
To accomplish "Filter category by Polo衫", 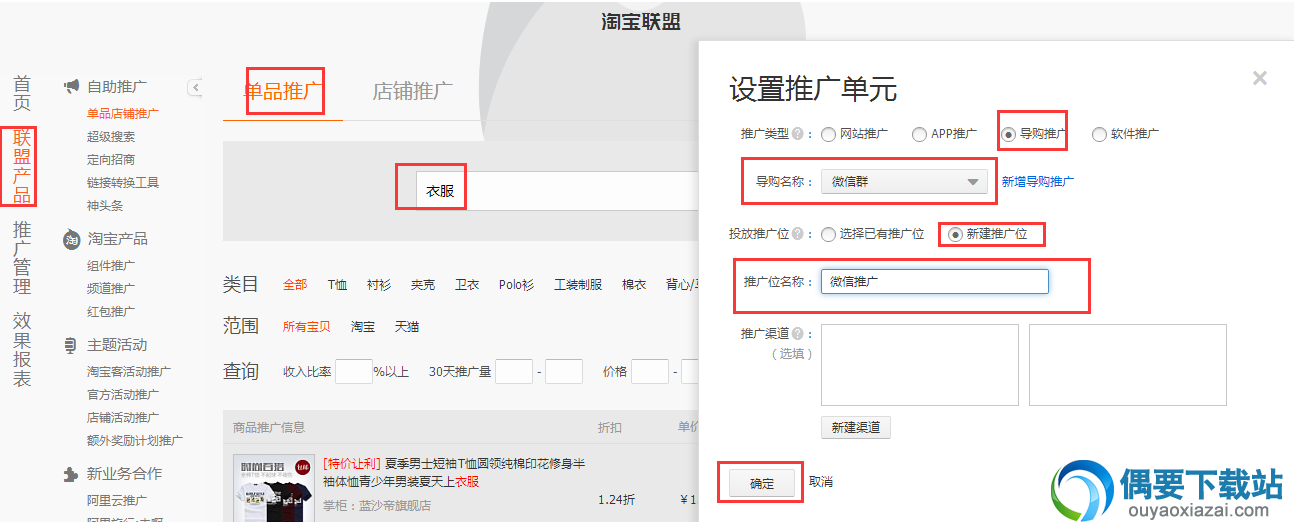I will click(517, 285).
